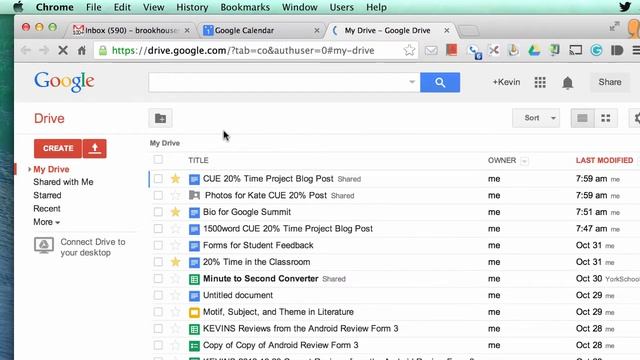Click the Connect Drive to desktop monitor icon

(x=44, y=246)
